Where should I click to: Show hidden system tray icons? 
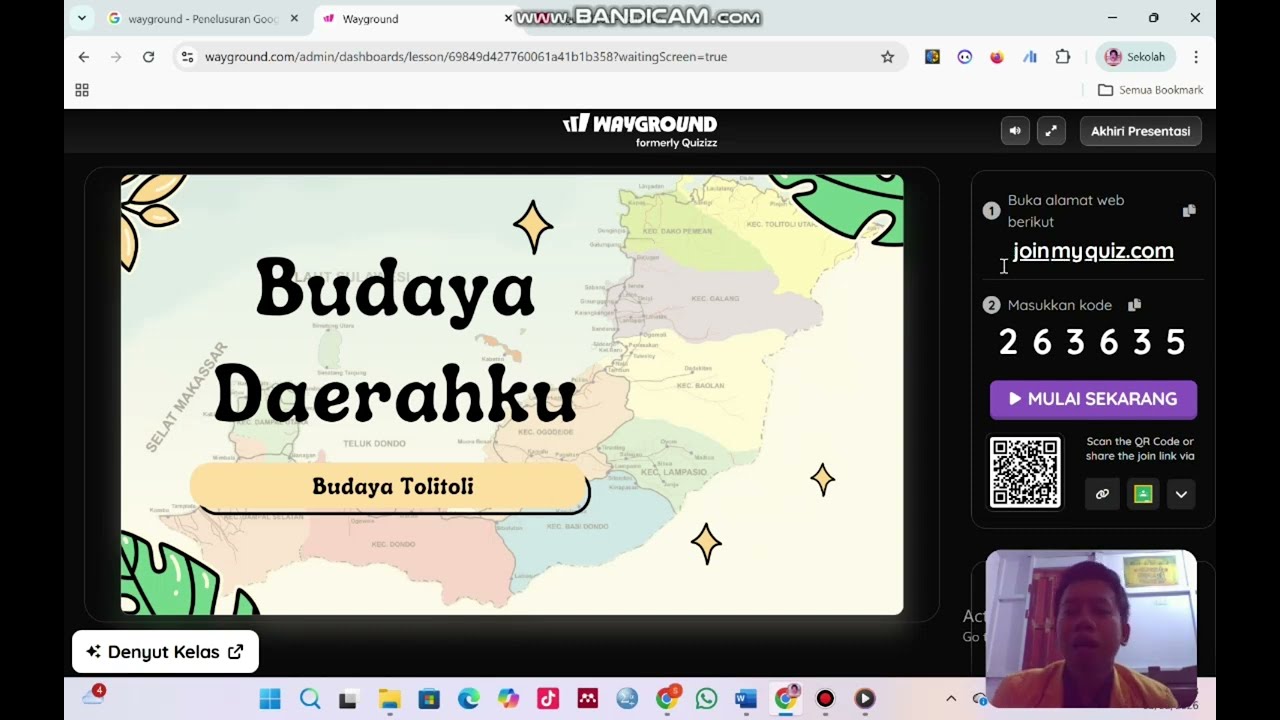(951, 699)
